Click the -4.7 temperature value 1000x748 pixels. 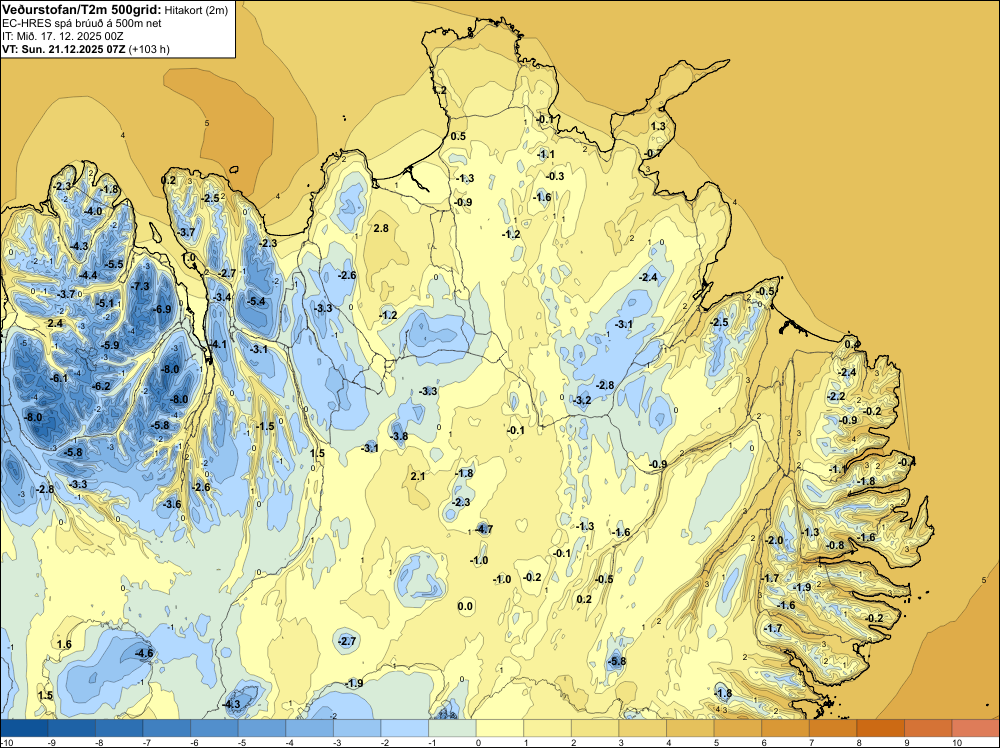[484, 529]
